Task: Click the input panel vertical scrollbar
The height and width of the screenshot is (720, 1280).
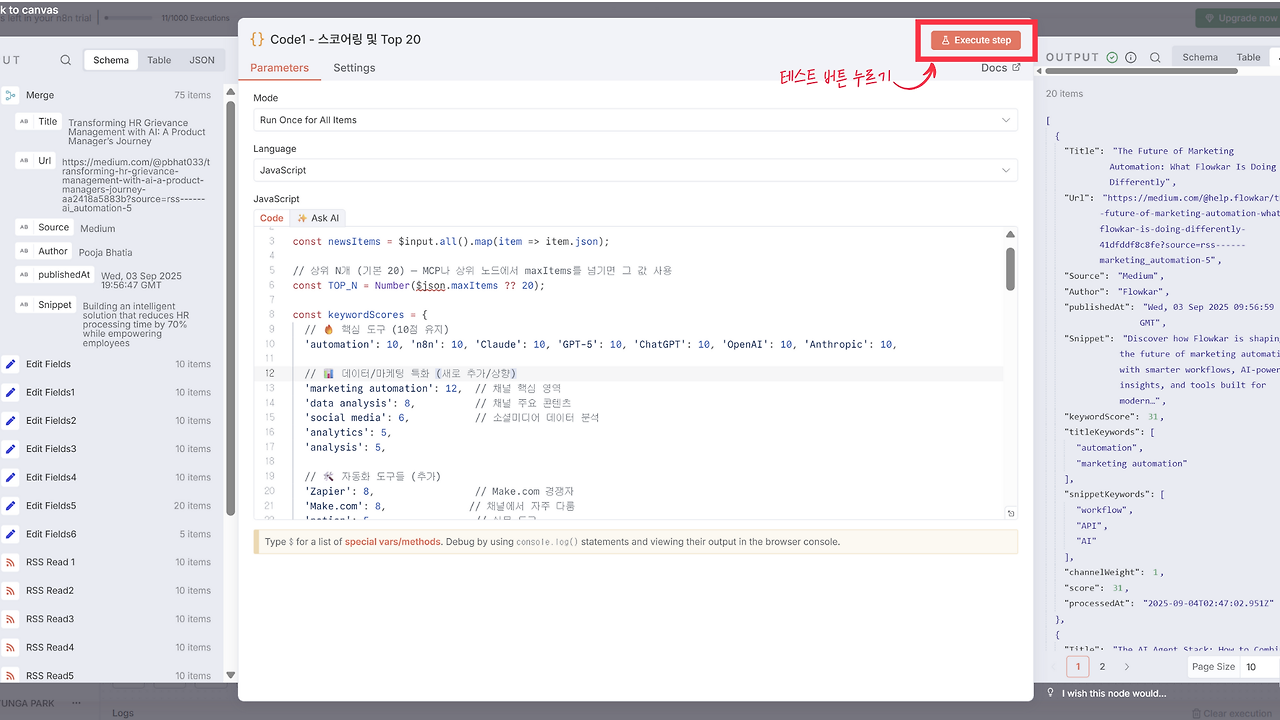Action: pos(231,308)
